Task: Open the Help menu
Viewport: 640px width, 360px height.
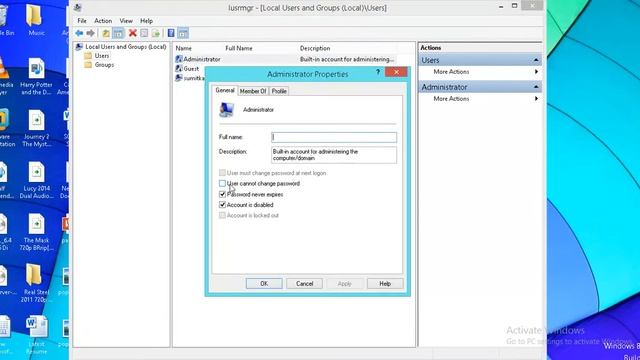Action: (x=147, y=20)
